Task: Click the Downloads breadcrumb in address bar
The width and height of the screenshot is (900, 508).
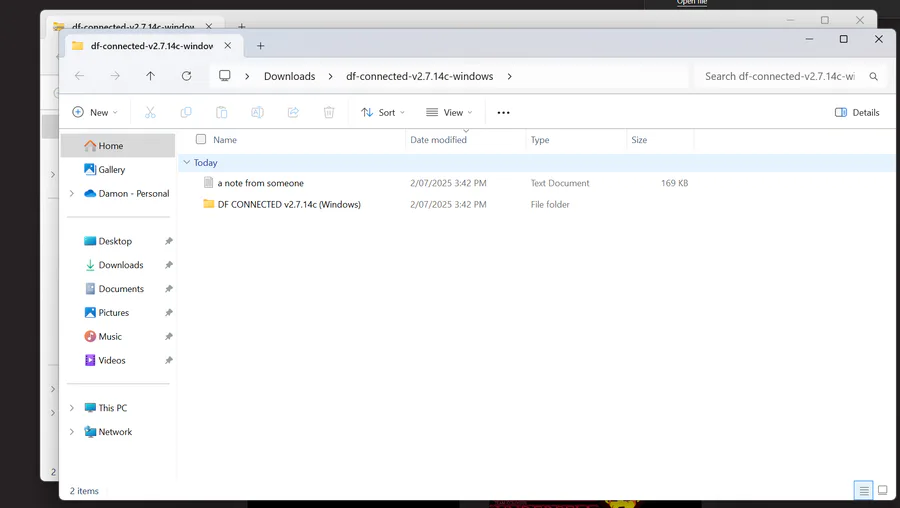Action: (289, 76)
